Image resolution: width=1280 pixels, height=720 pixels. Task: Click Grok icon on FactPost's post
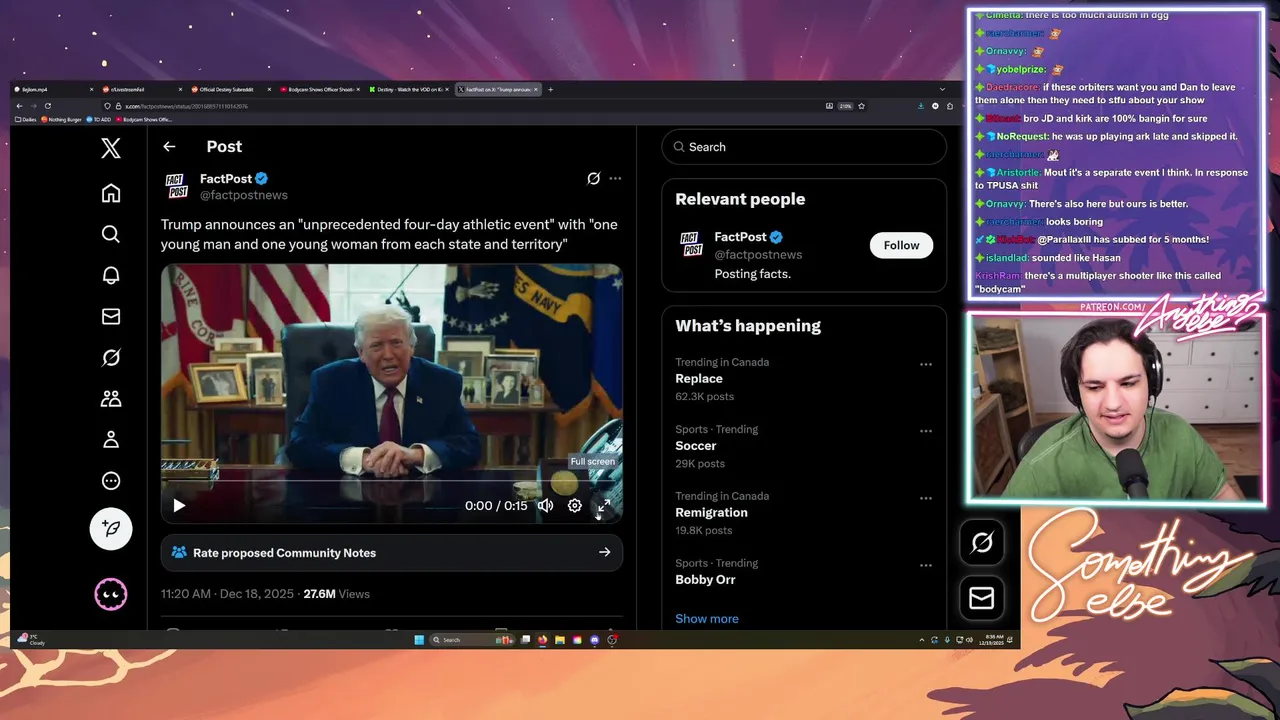point(593,178)
